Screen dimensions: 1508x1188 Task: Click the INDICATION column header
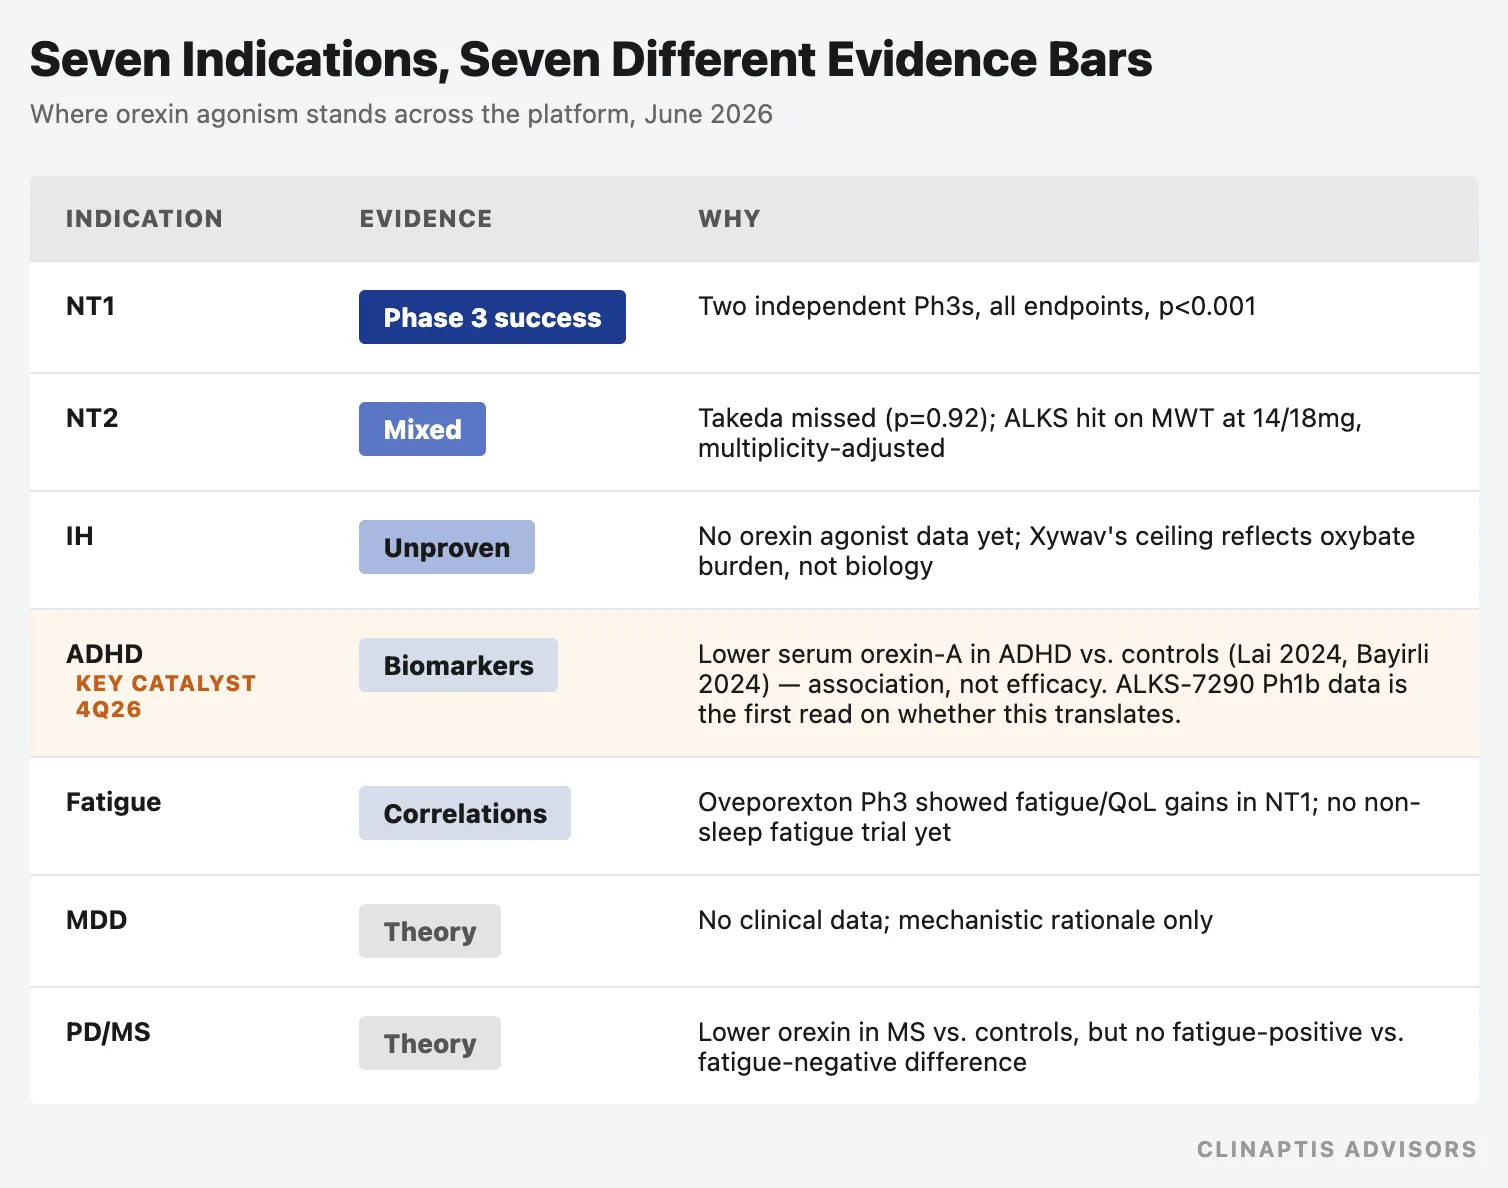(144, 219)
